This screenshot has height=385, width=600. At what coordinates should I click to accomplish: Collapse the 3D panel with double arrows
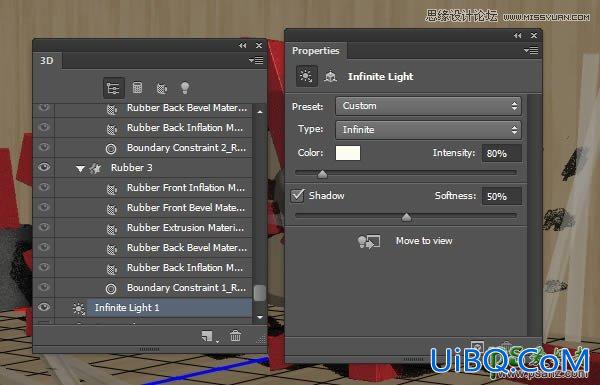[242, 45]
